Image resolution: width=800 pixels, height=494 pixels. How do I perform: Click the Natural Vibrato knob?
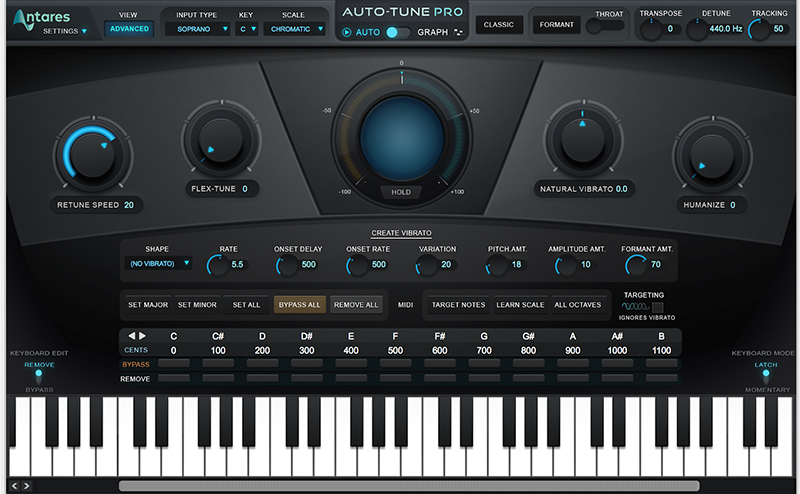click(583, 139)
